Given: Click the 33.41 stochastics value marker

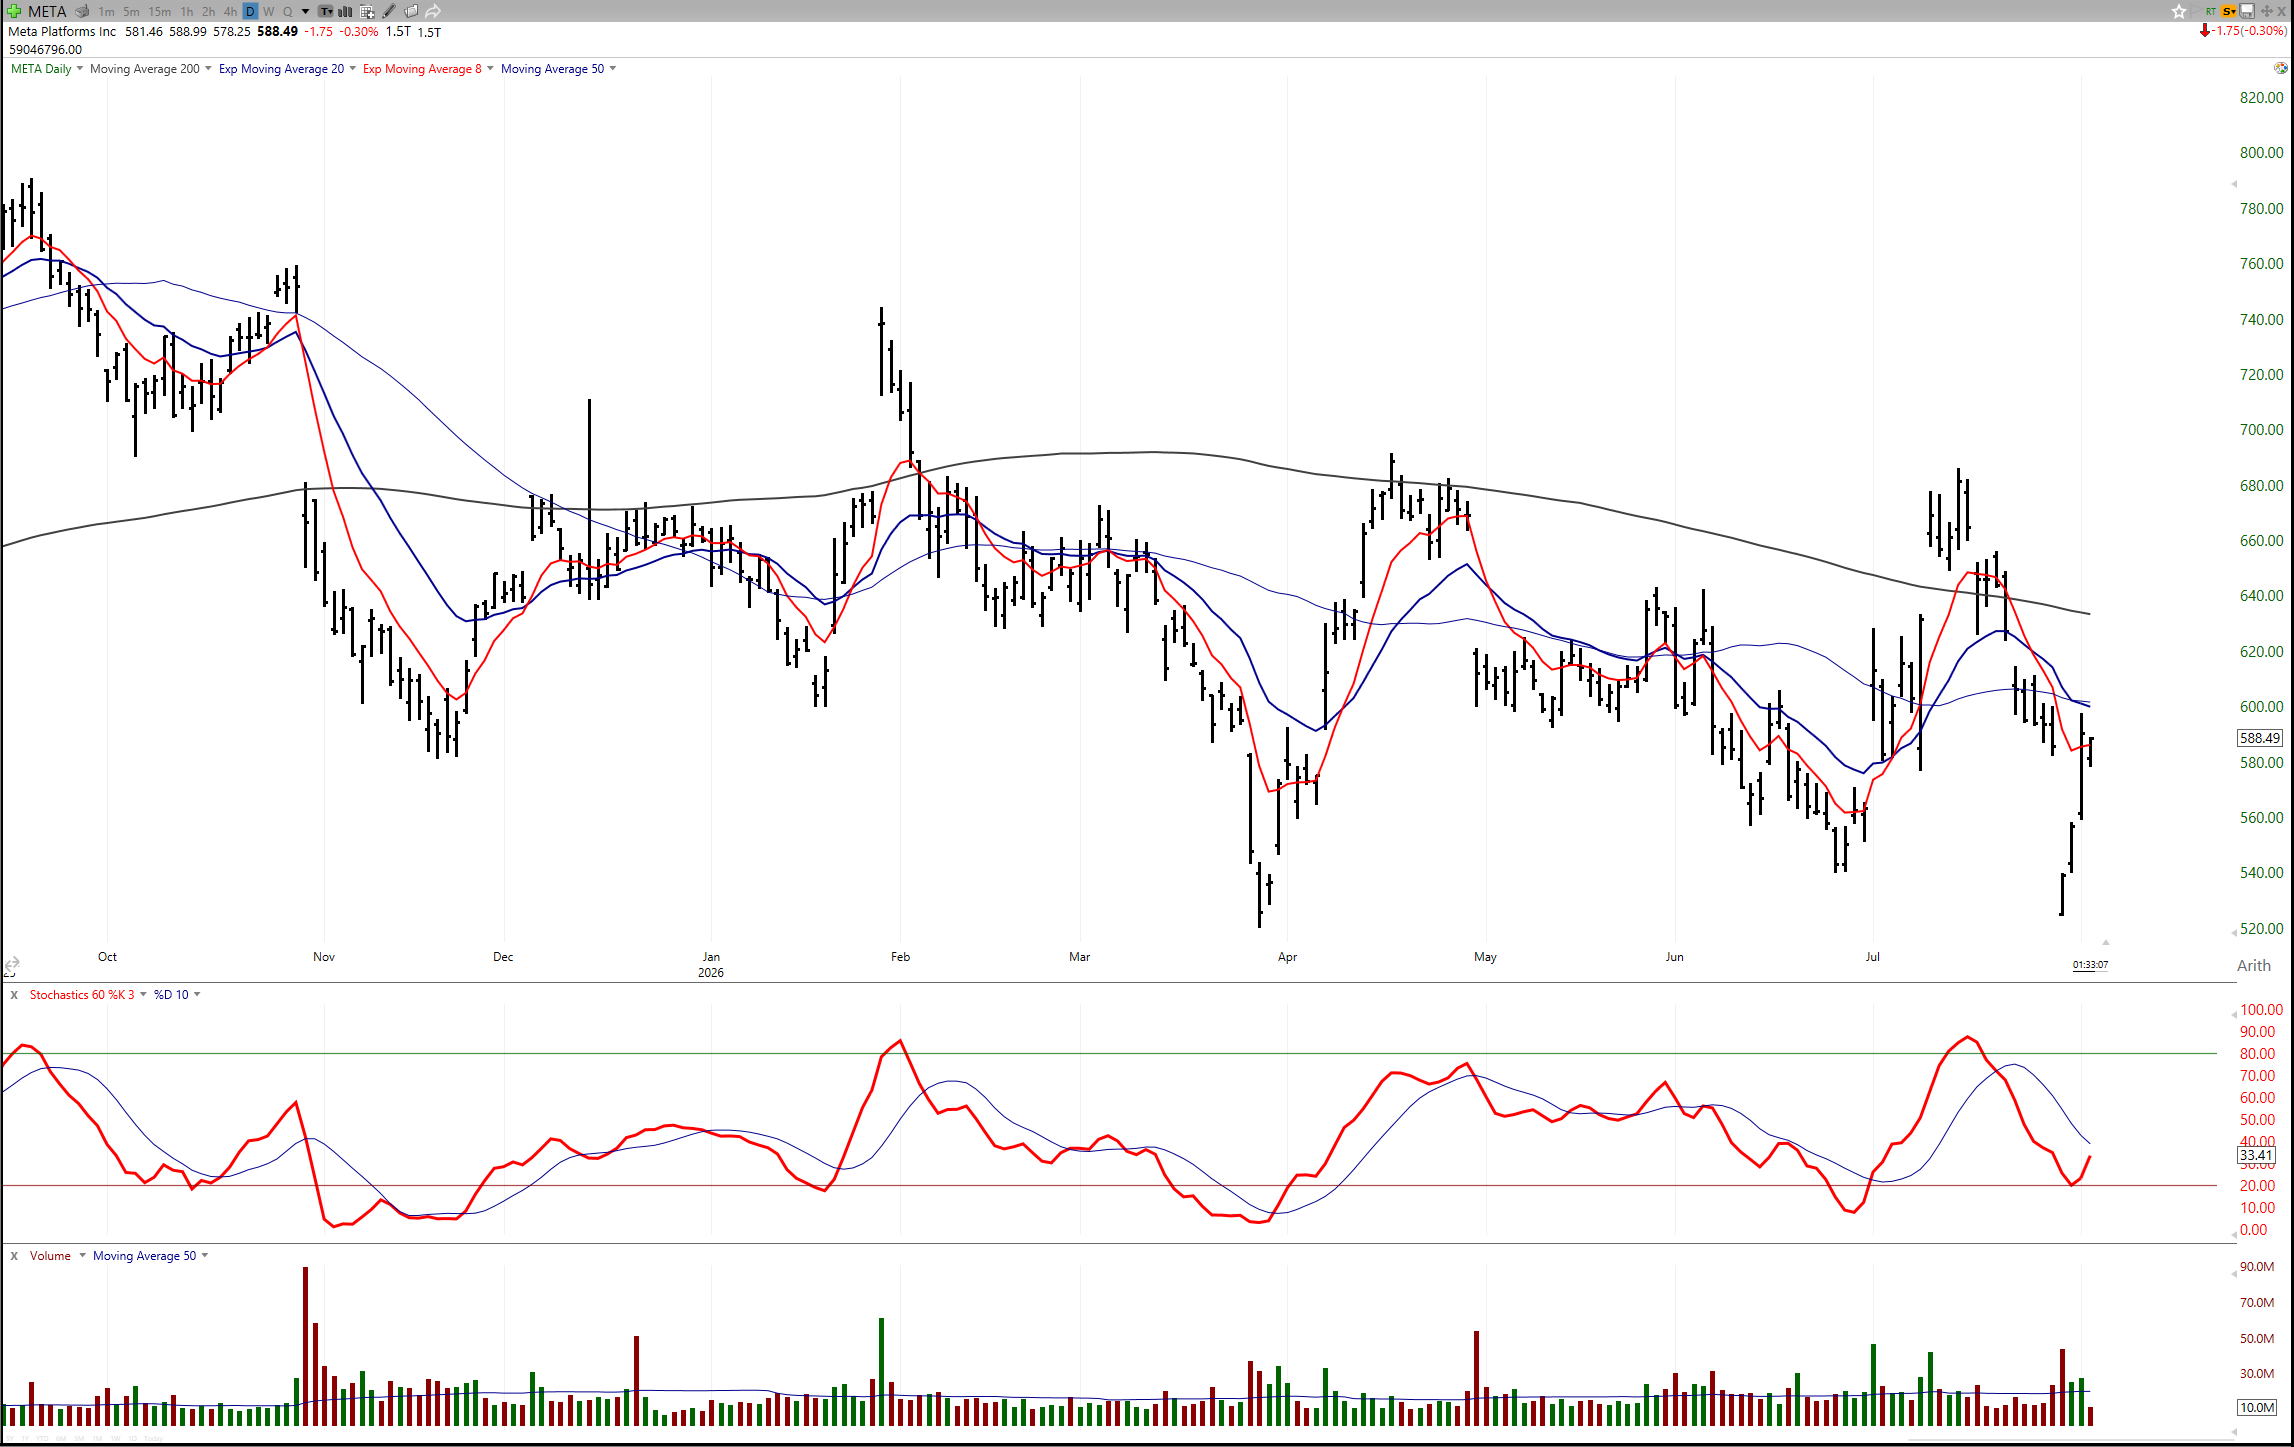Looking at the screenshot, I should pos(2256,1155).
